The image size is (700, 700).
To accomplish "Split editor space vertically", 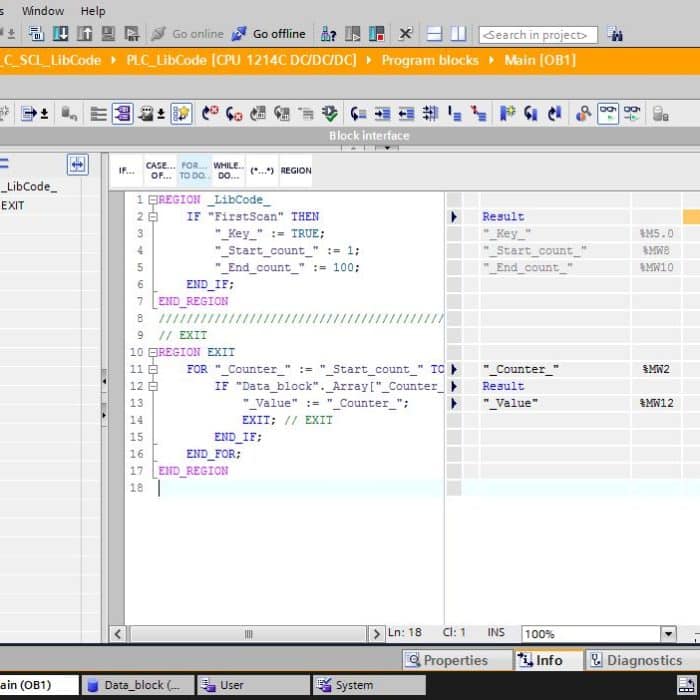I will click(x=458, y=33).
